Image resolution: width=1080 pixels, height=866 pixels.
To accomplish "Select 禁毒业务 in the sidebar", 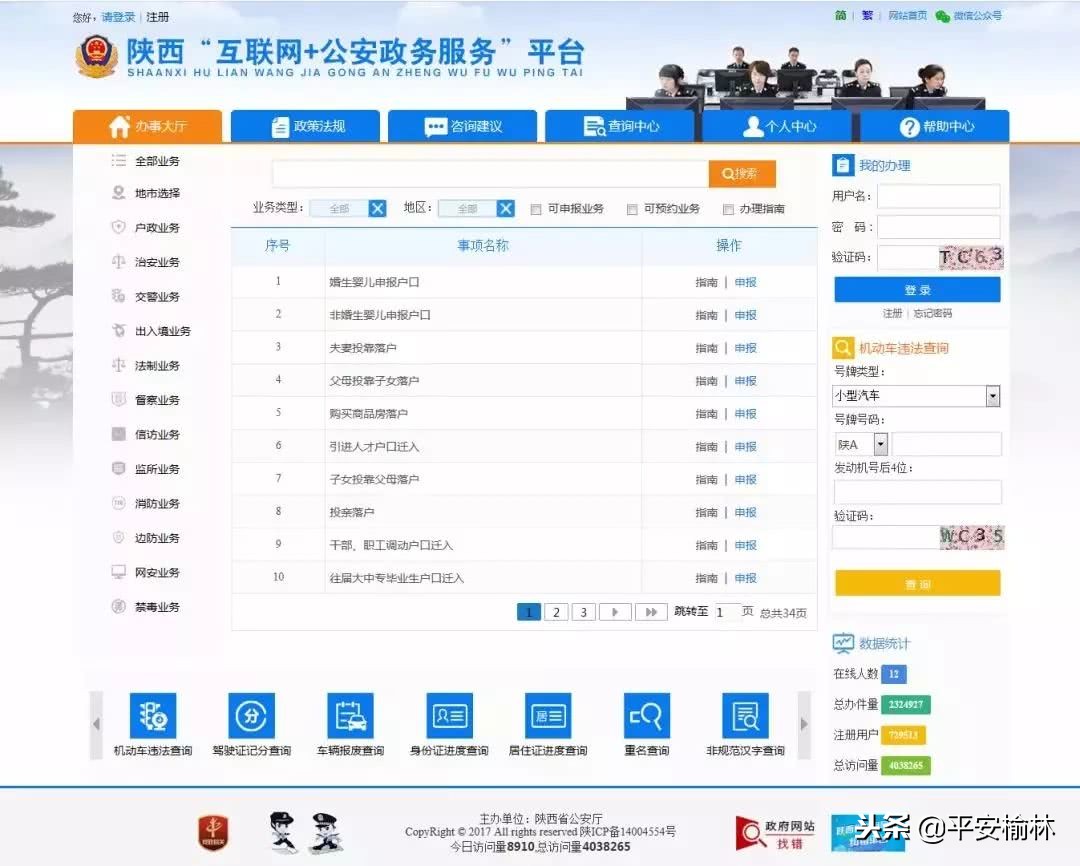I will click(157, 606).
